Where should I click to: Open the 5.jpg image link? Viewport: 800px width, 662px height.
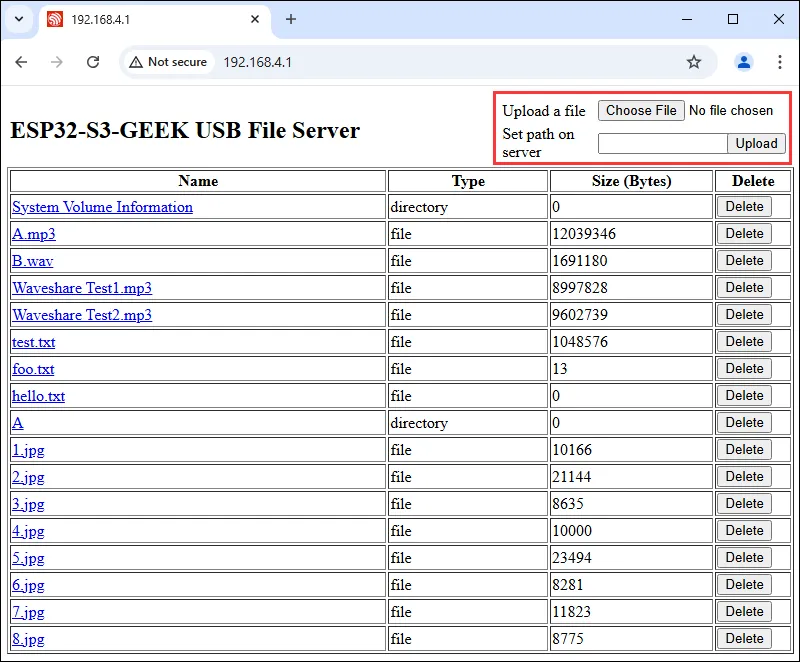click(x=28, y=558)
